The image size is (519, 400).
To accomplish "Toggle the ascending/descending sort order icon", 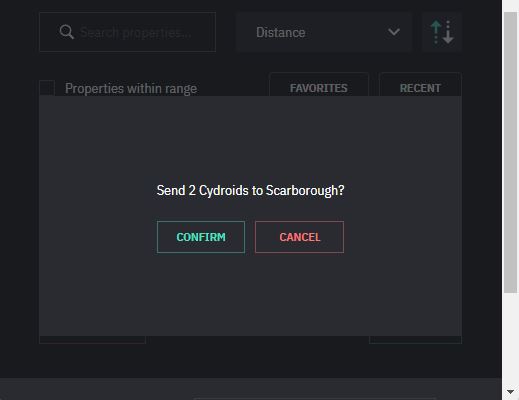I will coord(442,32).
